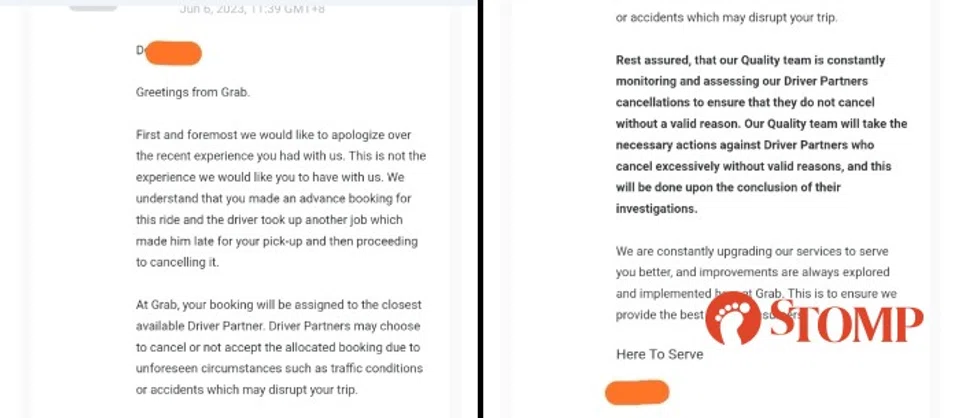
Task: Click the bold word 'investigations.'
Action: coord(656,209)
